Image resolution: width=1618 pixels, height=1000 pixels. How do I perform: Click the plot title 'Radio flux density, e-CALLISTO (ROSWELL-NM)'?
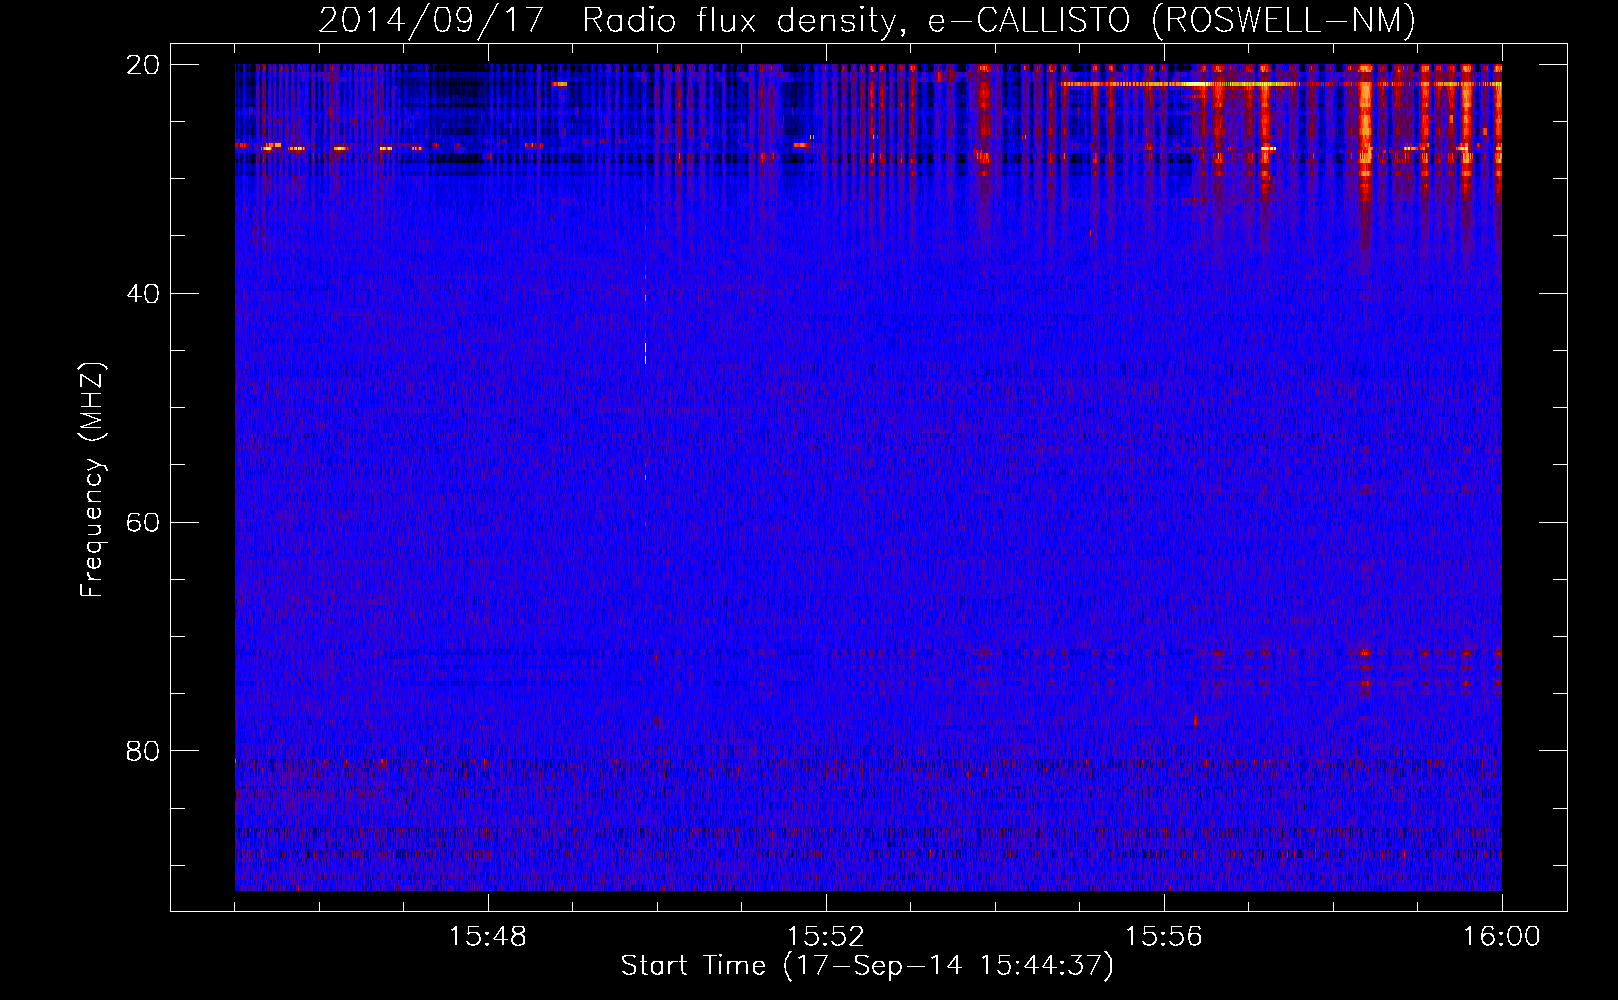(x=999, y=20)
